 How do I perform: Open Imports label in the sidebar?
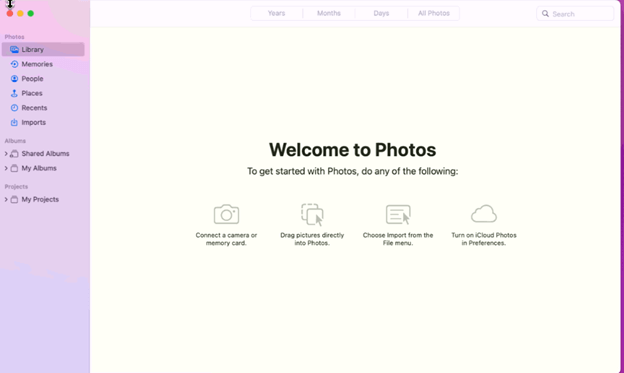[33, 123]
